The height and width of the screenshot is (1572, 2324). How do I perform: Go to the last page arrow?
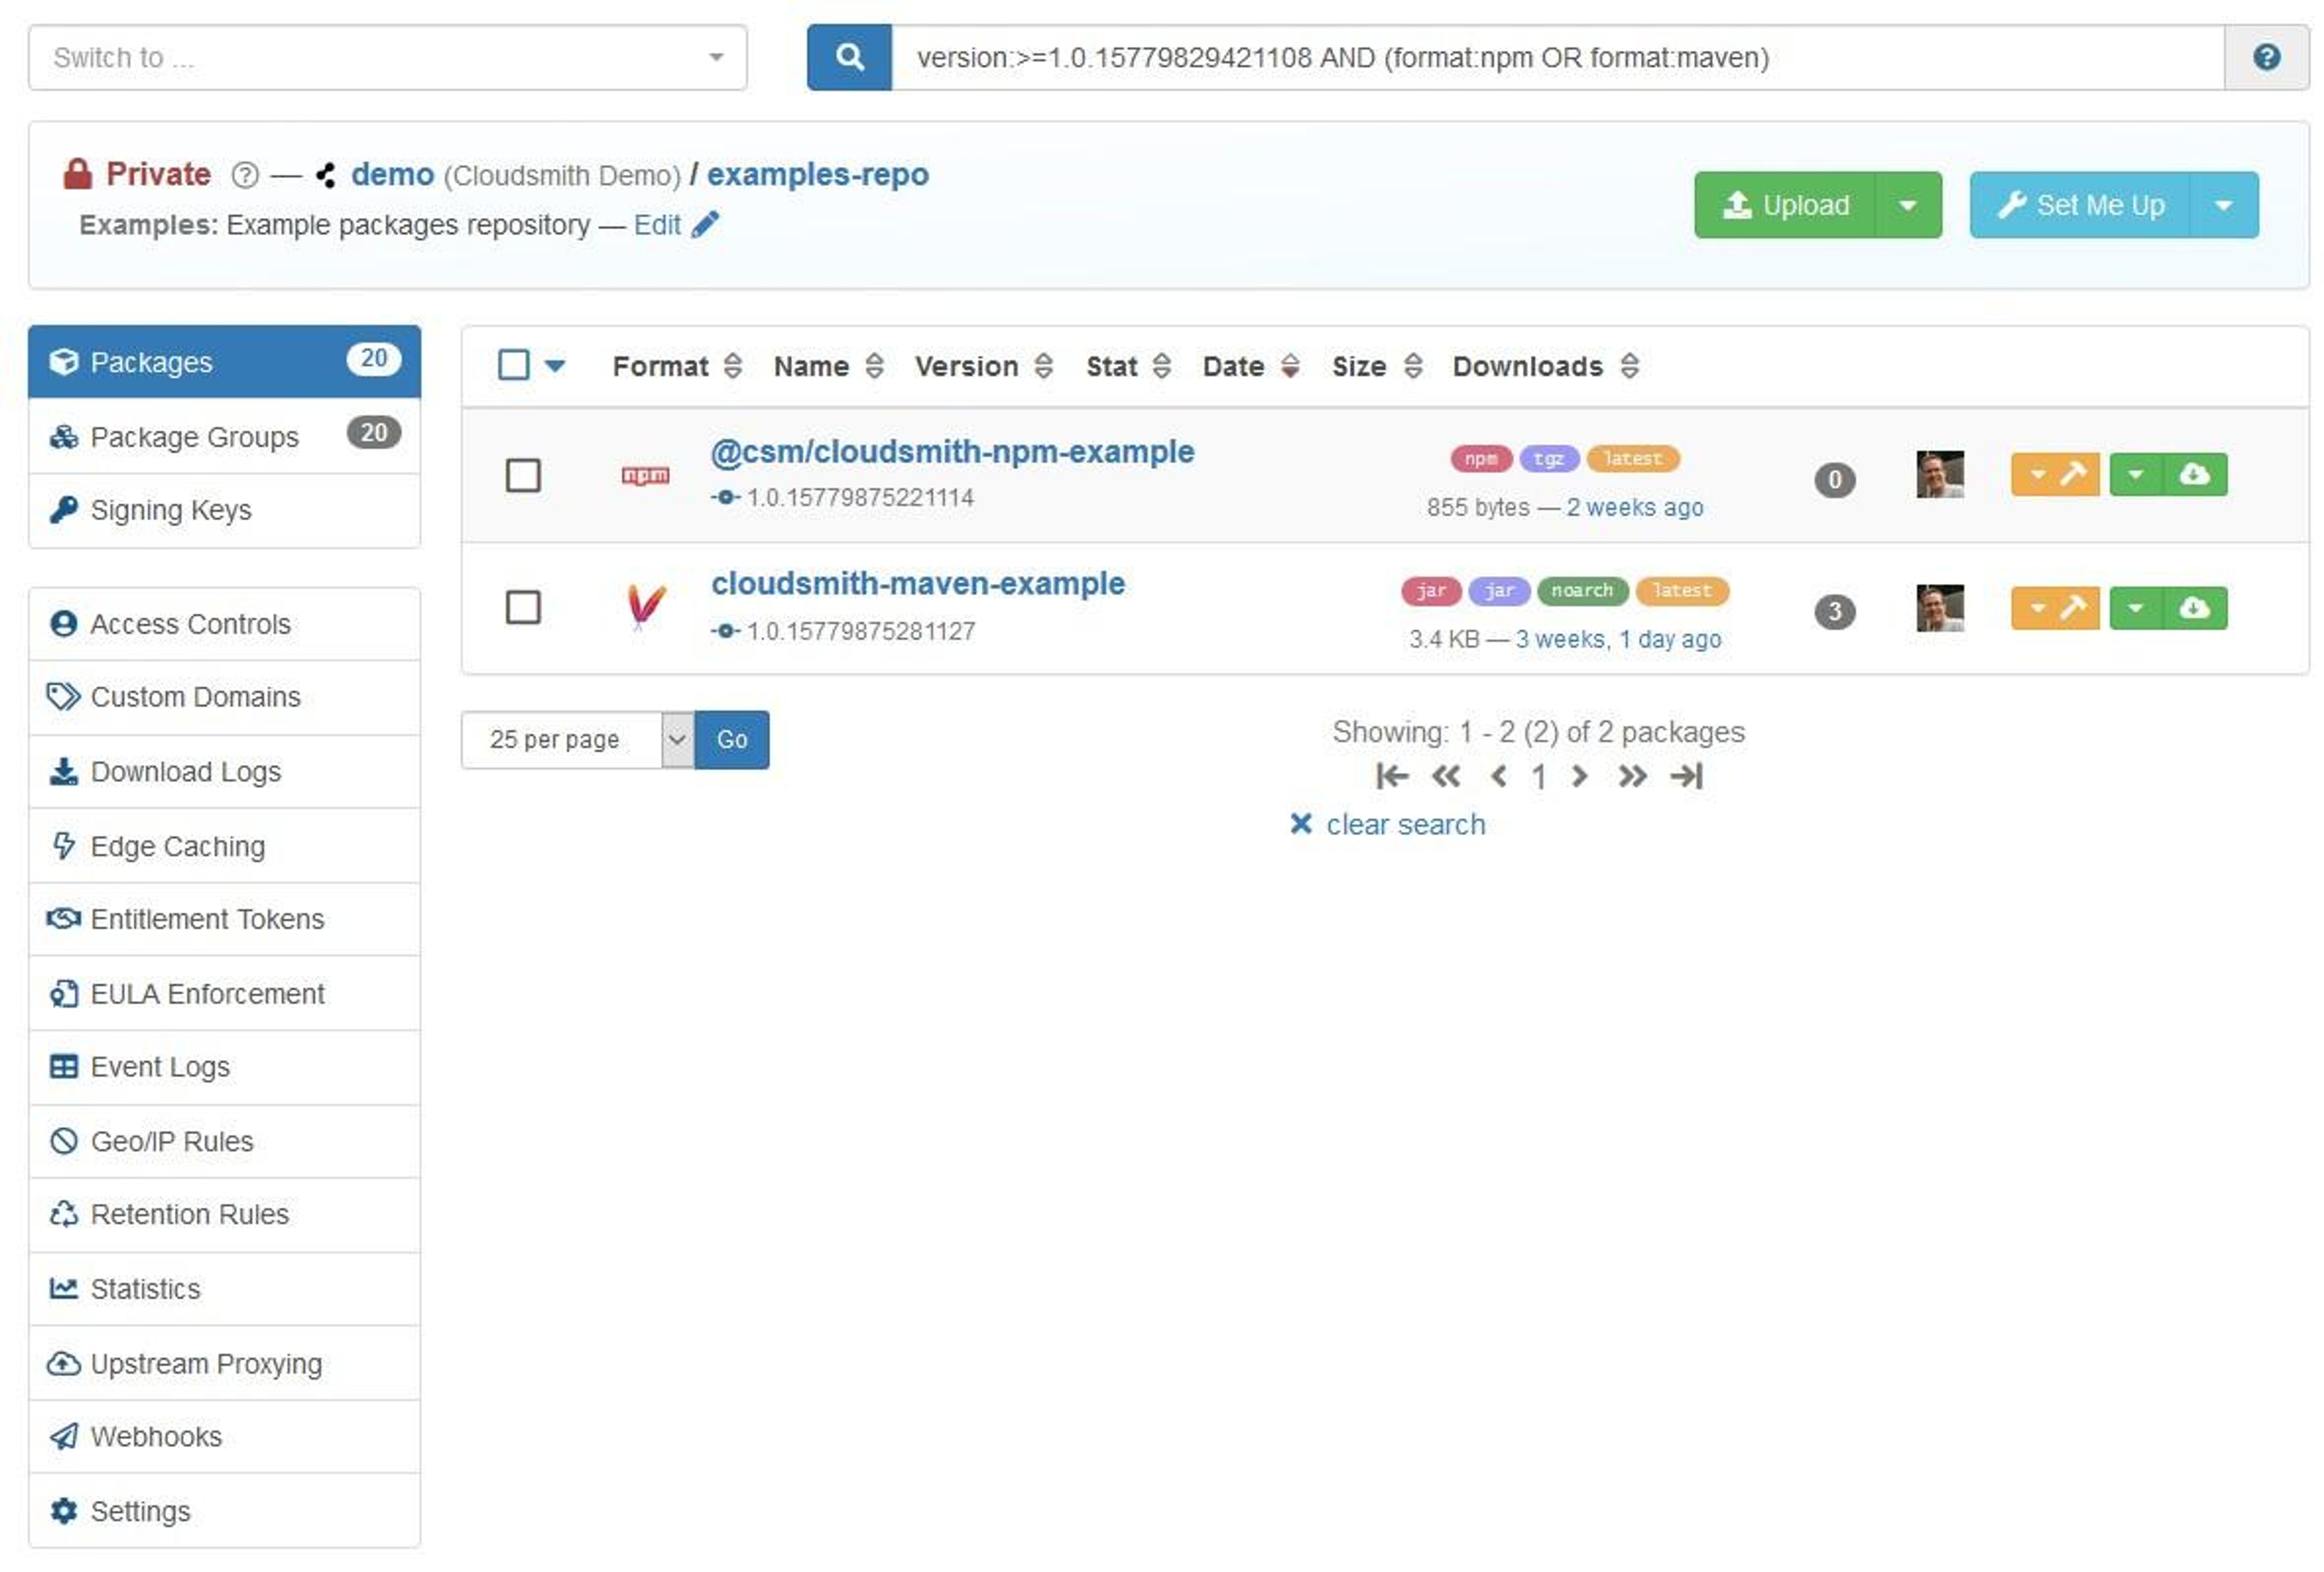pos(1686,777)
